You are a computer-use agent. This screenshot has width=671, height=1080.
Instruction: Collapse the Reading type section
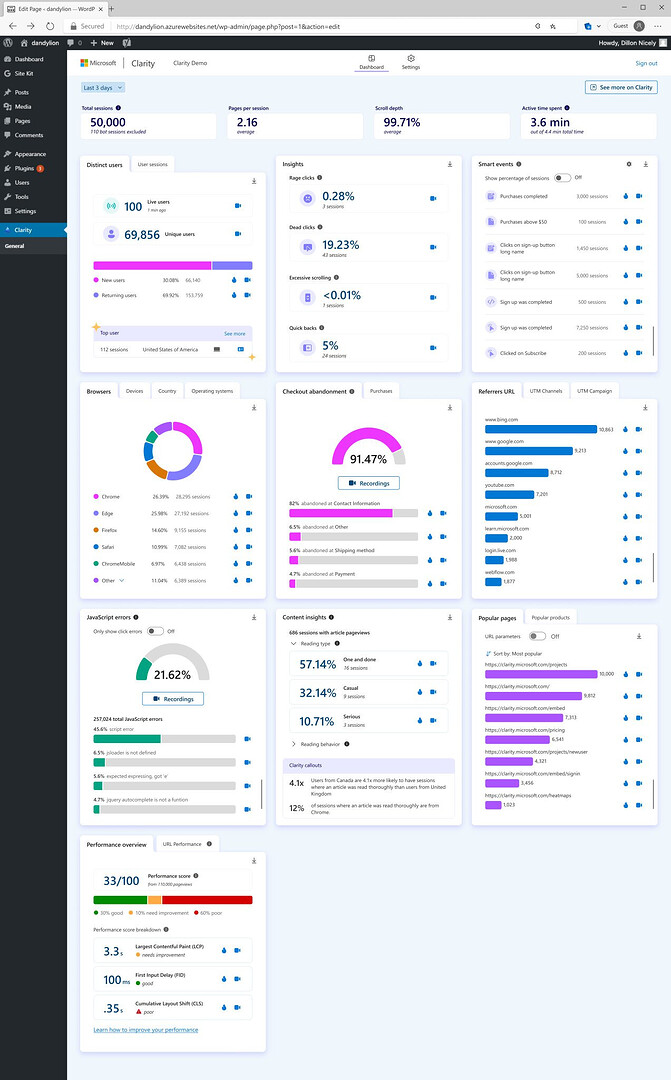click(293, 644)
